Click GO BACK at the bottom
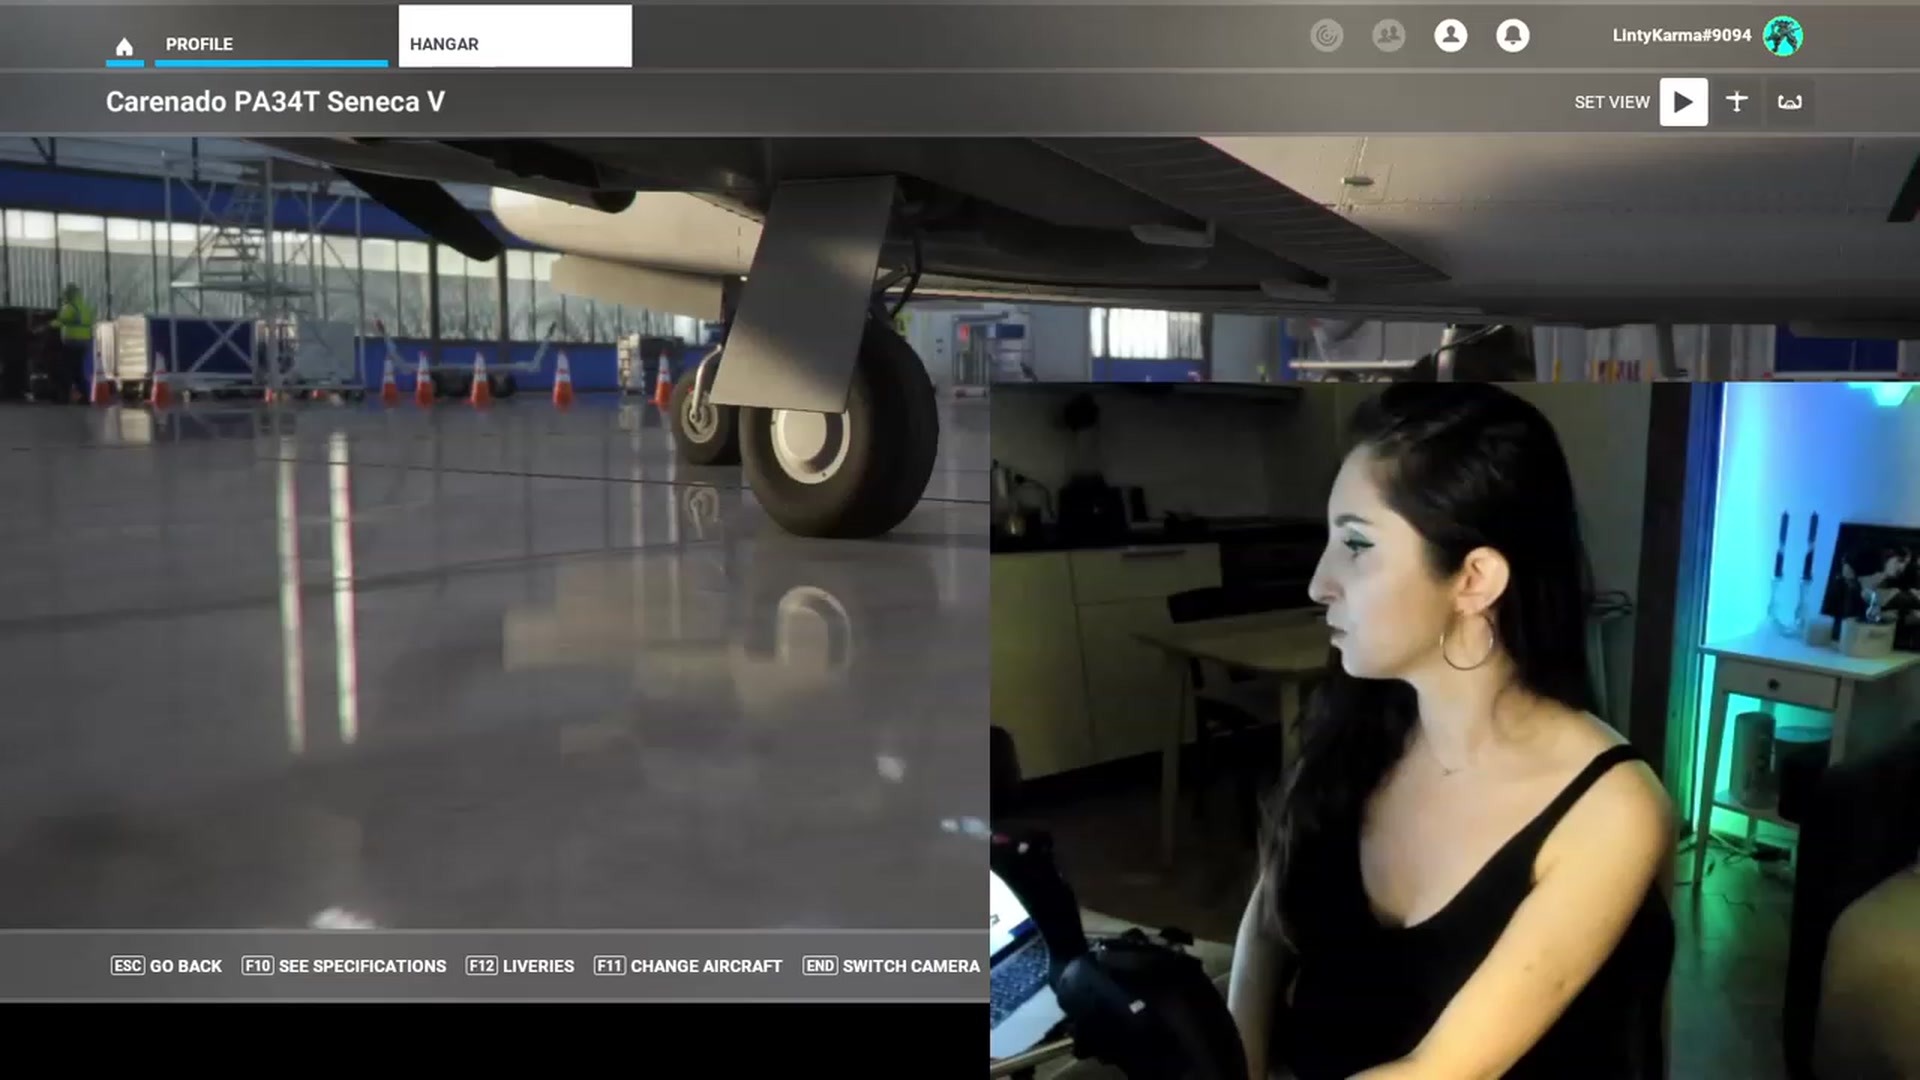The image size is (1920, 1080). [x=167, y=966]
